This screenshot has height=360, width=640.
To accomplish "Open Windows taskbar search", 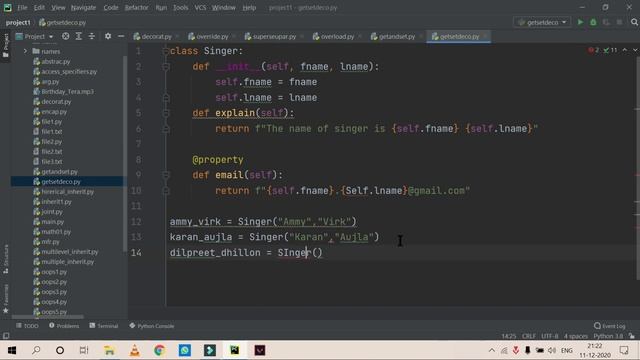I will (x=36, y=350).
